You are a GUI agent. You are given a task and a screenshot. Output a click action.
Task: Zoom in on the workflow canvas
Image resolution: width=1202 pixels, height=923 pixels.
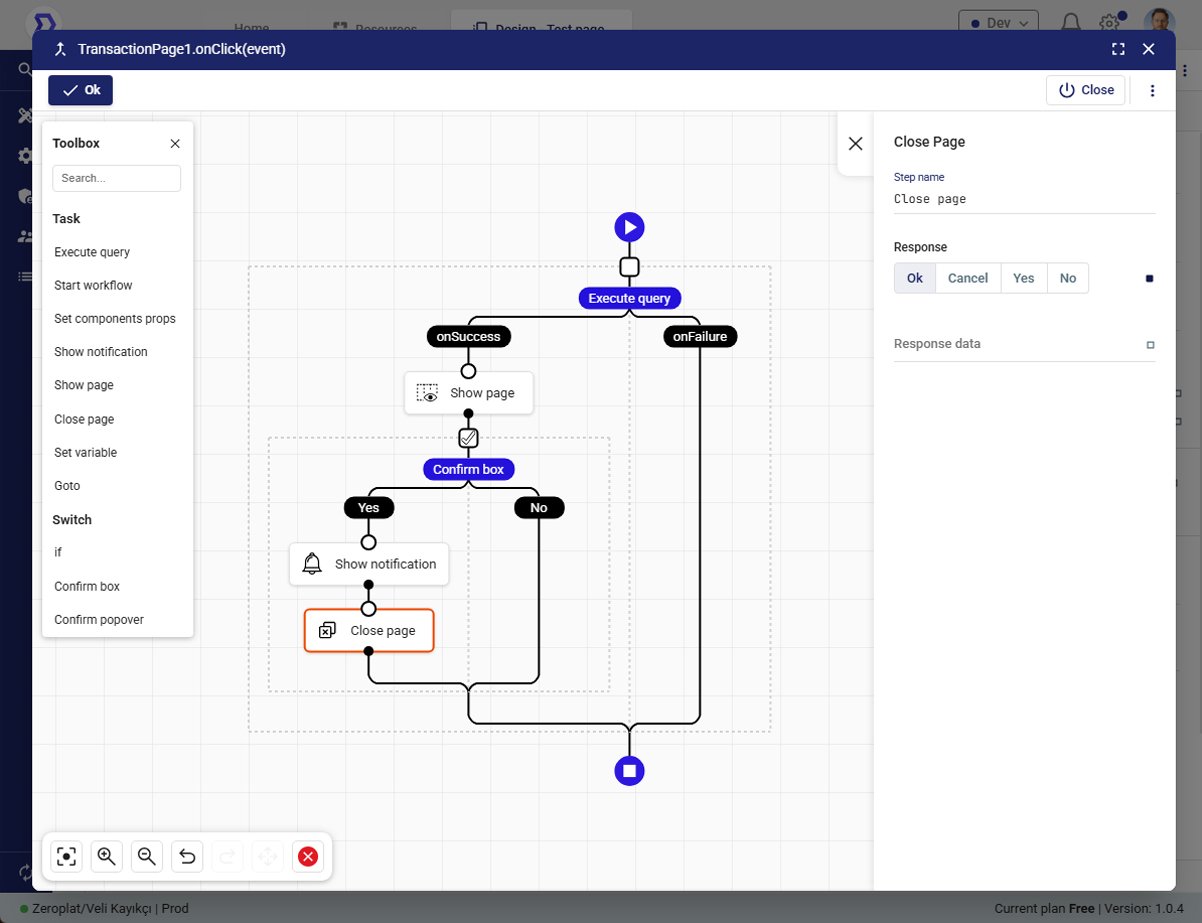107,857
